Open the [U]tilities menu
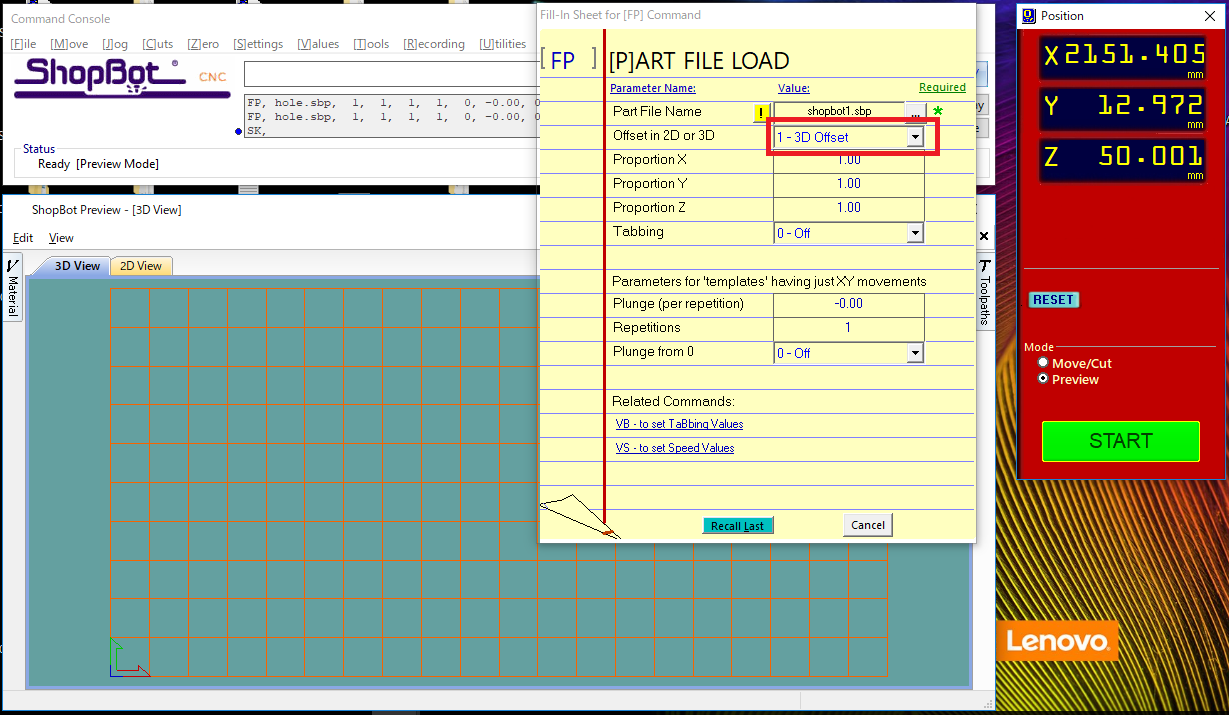 coord(503,44)
